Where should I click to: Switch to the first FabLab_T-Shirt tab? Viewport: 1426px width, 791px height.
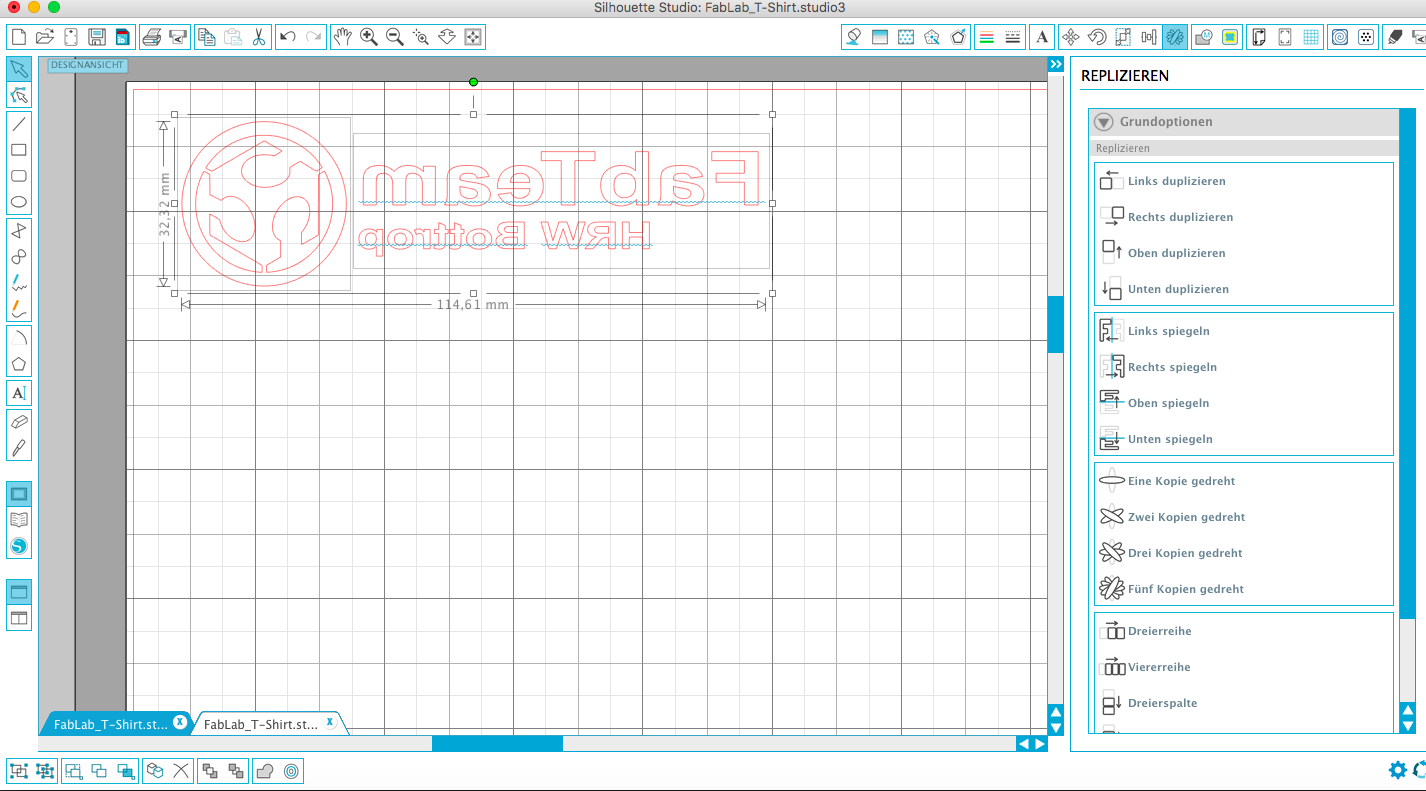tap(111, 724)
